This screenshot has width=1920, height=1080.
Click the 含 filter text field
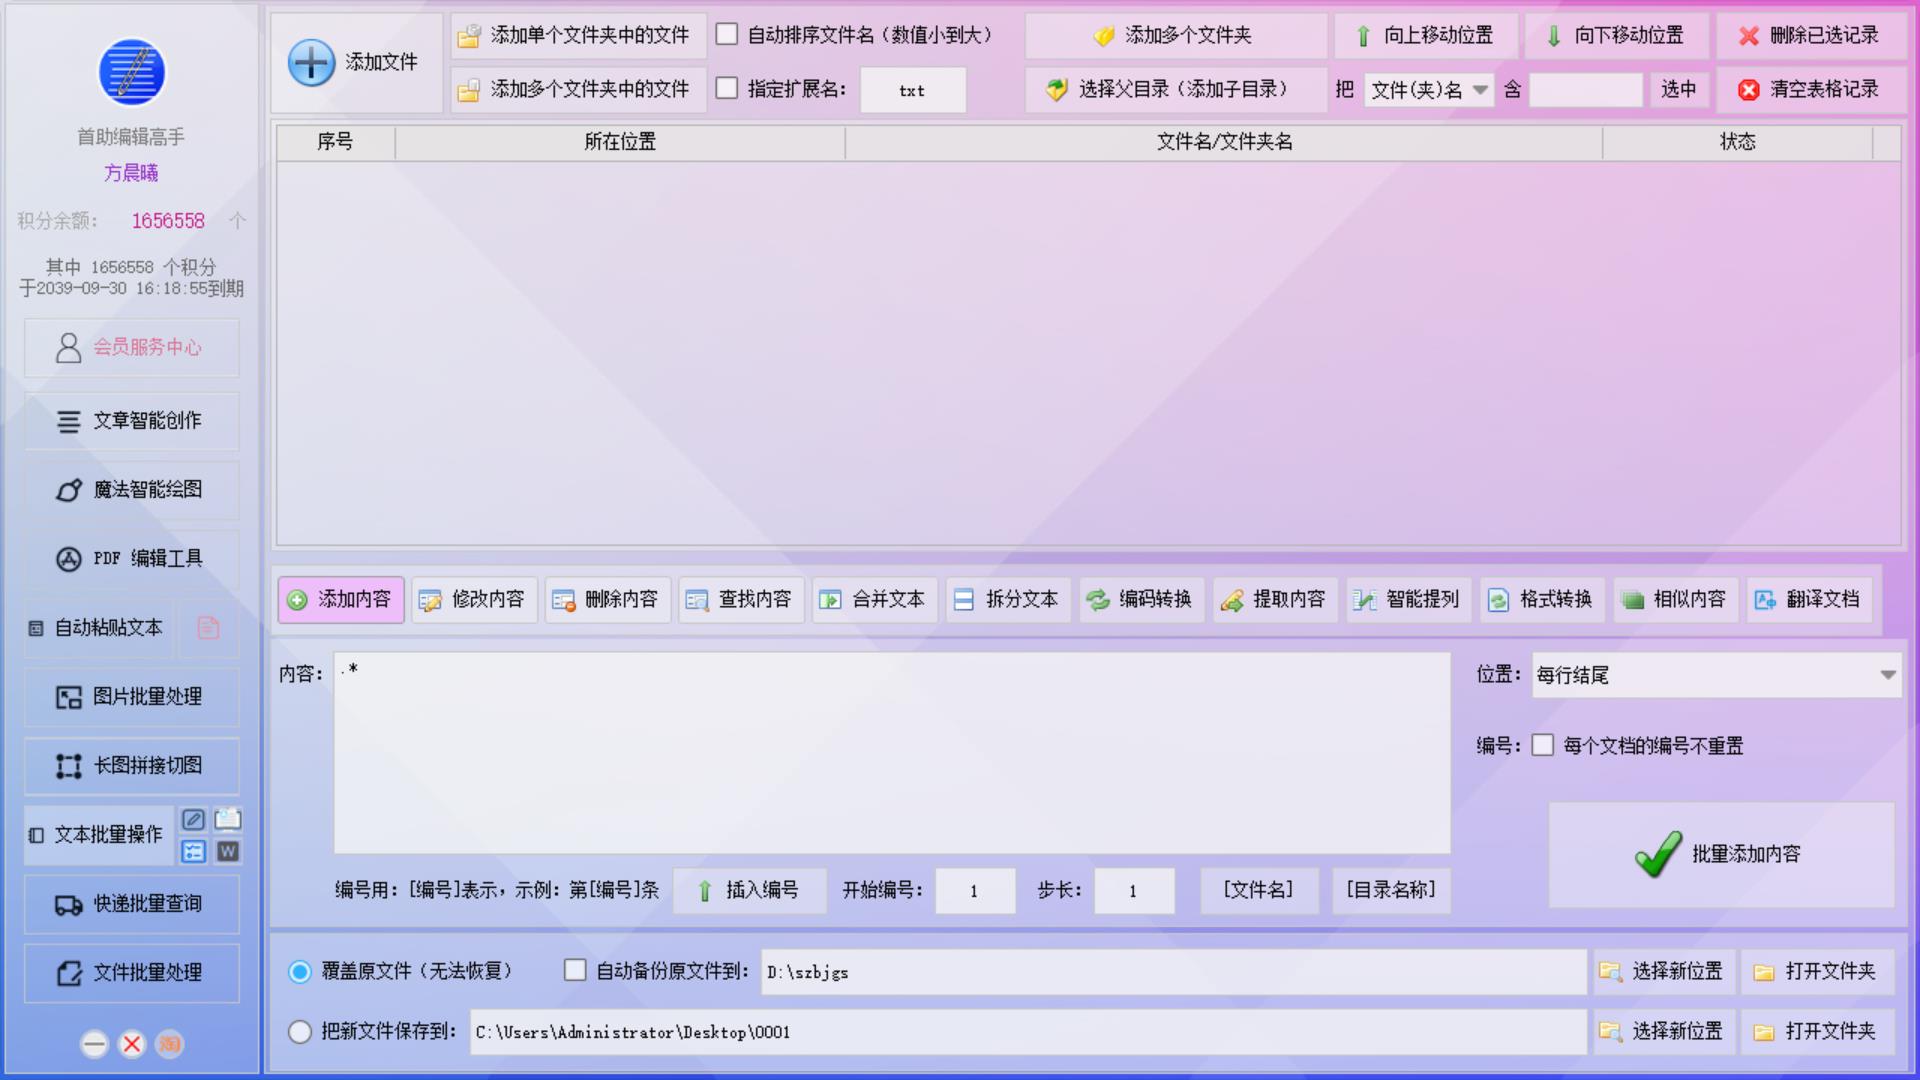1586,90
